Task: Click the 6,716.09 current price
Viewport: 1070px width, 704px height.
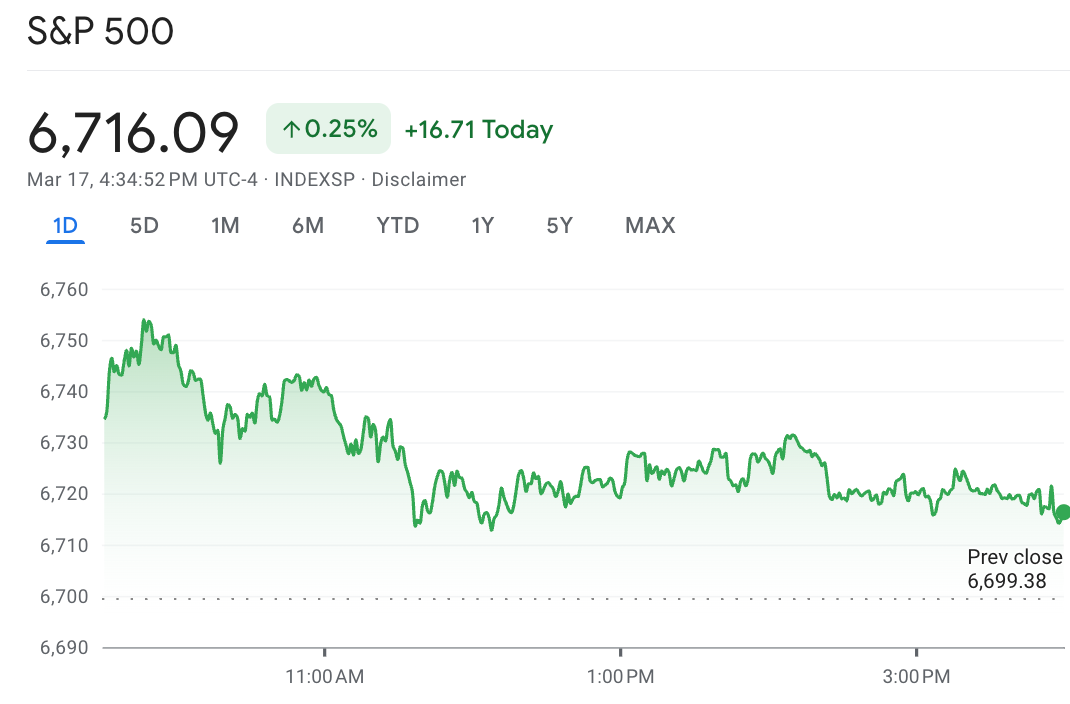Action: (x=133, y=128)
